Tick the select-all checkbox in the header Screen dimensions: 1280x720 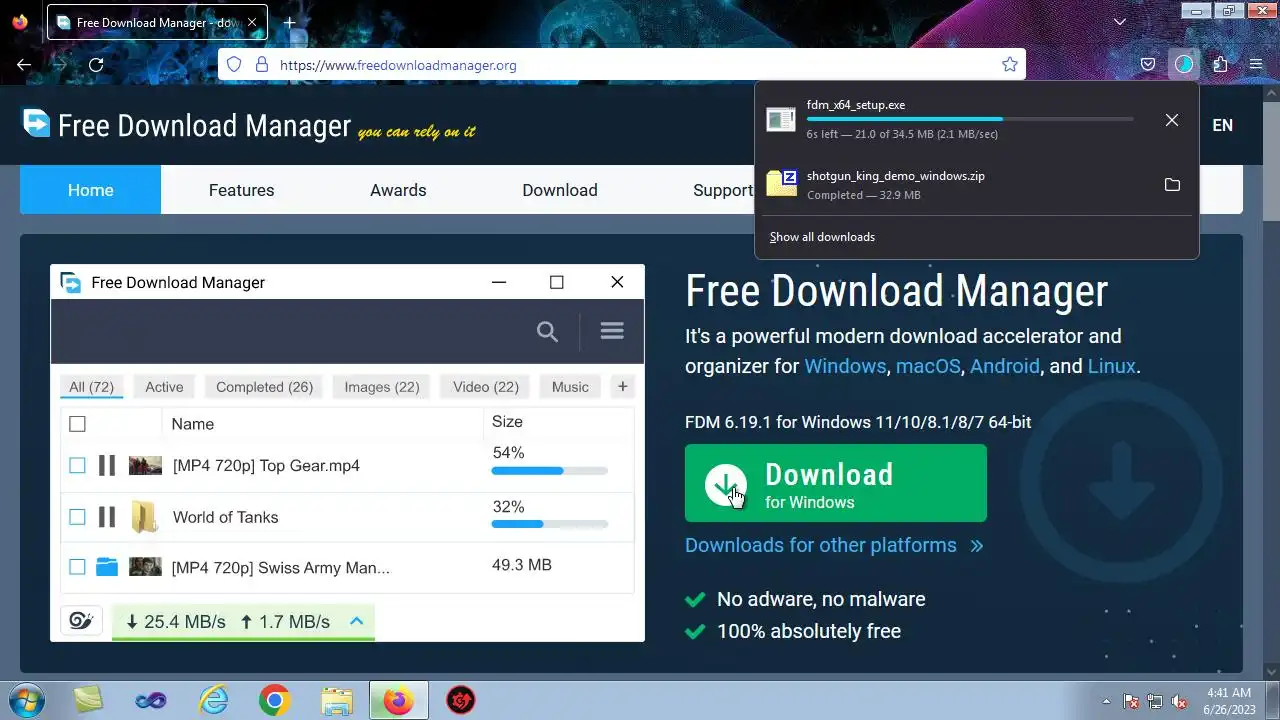77,424
